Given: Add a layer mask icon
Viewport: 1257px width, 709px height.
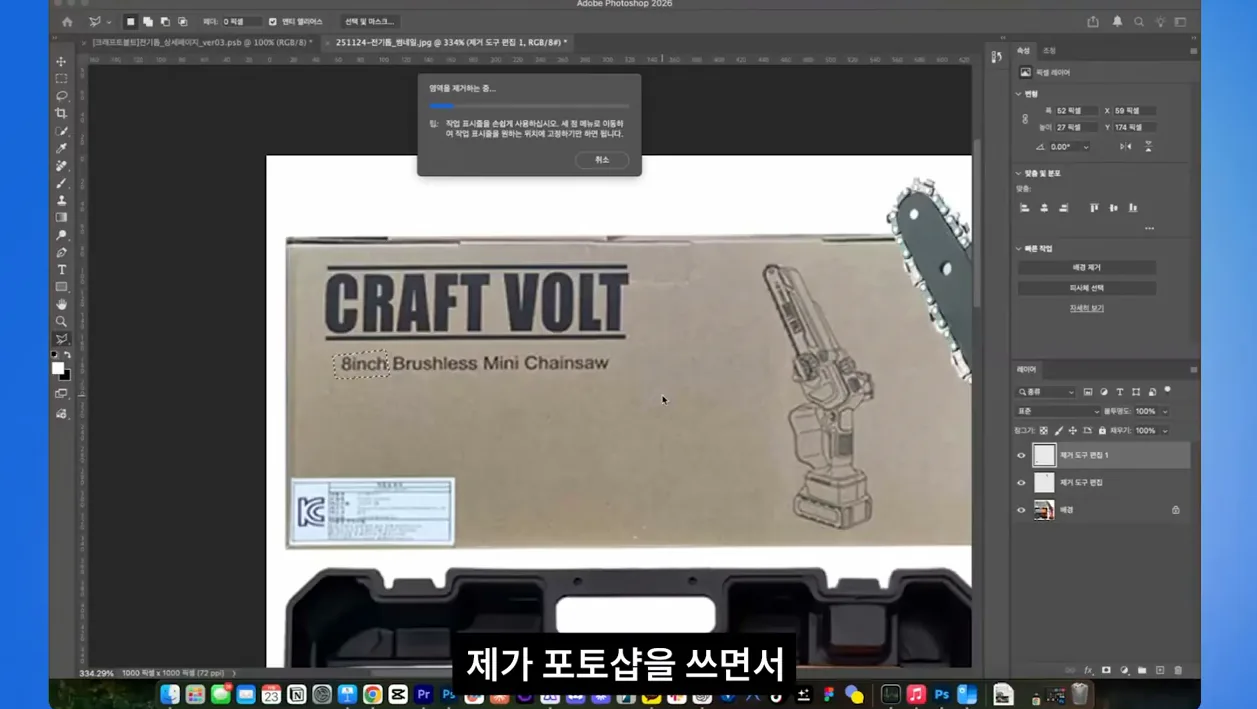Looking at the screenshot, I should tap(1106, 670).
